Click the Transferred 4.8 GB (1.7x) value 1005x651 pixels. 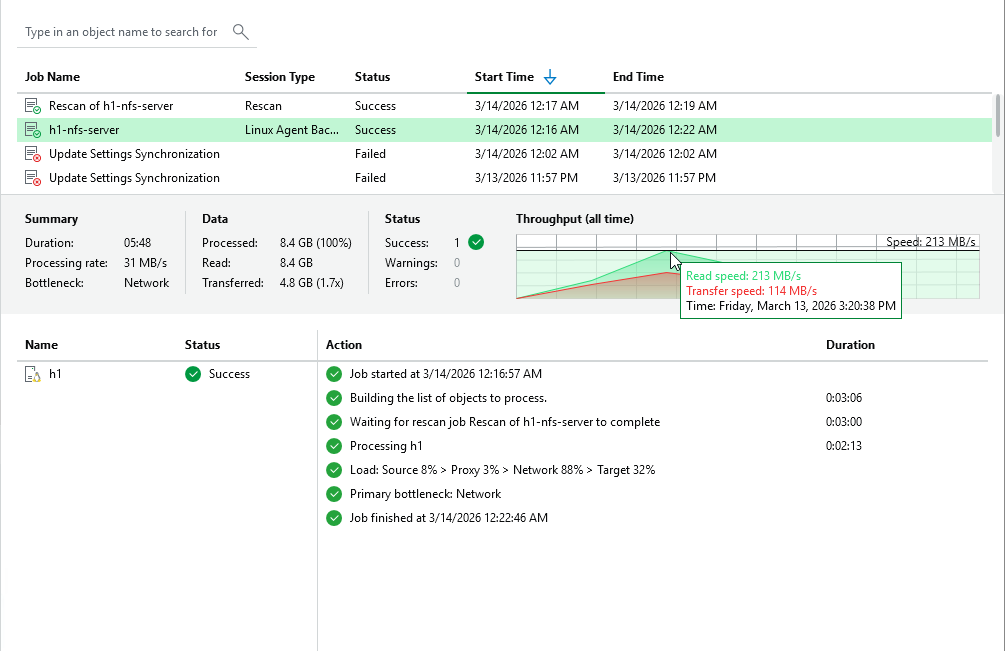tap(311, 283)
